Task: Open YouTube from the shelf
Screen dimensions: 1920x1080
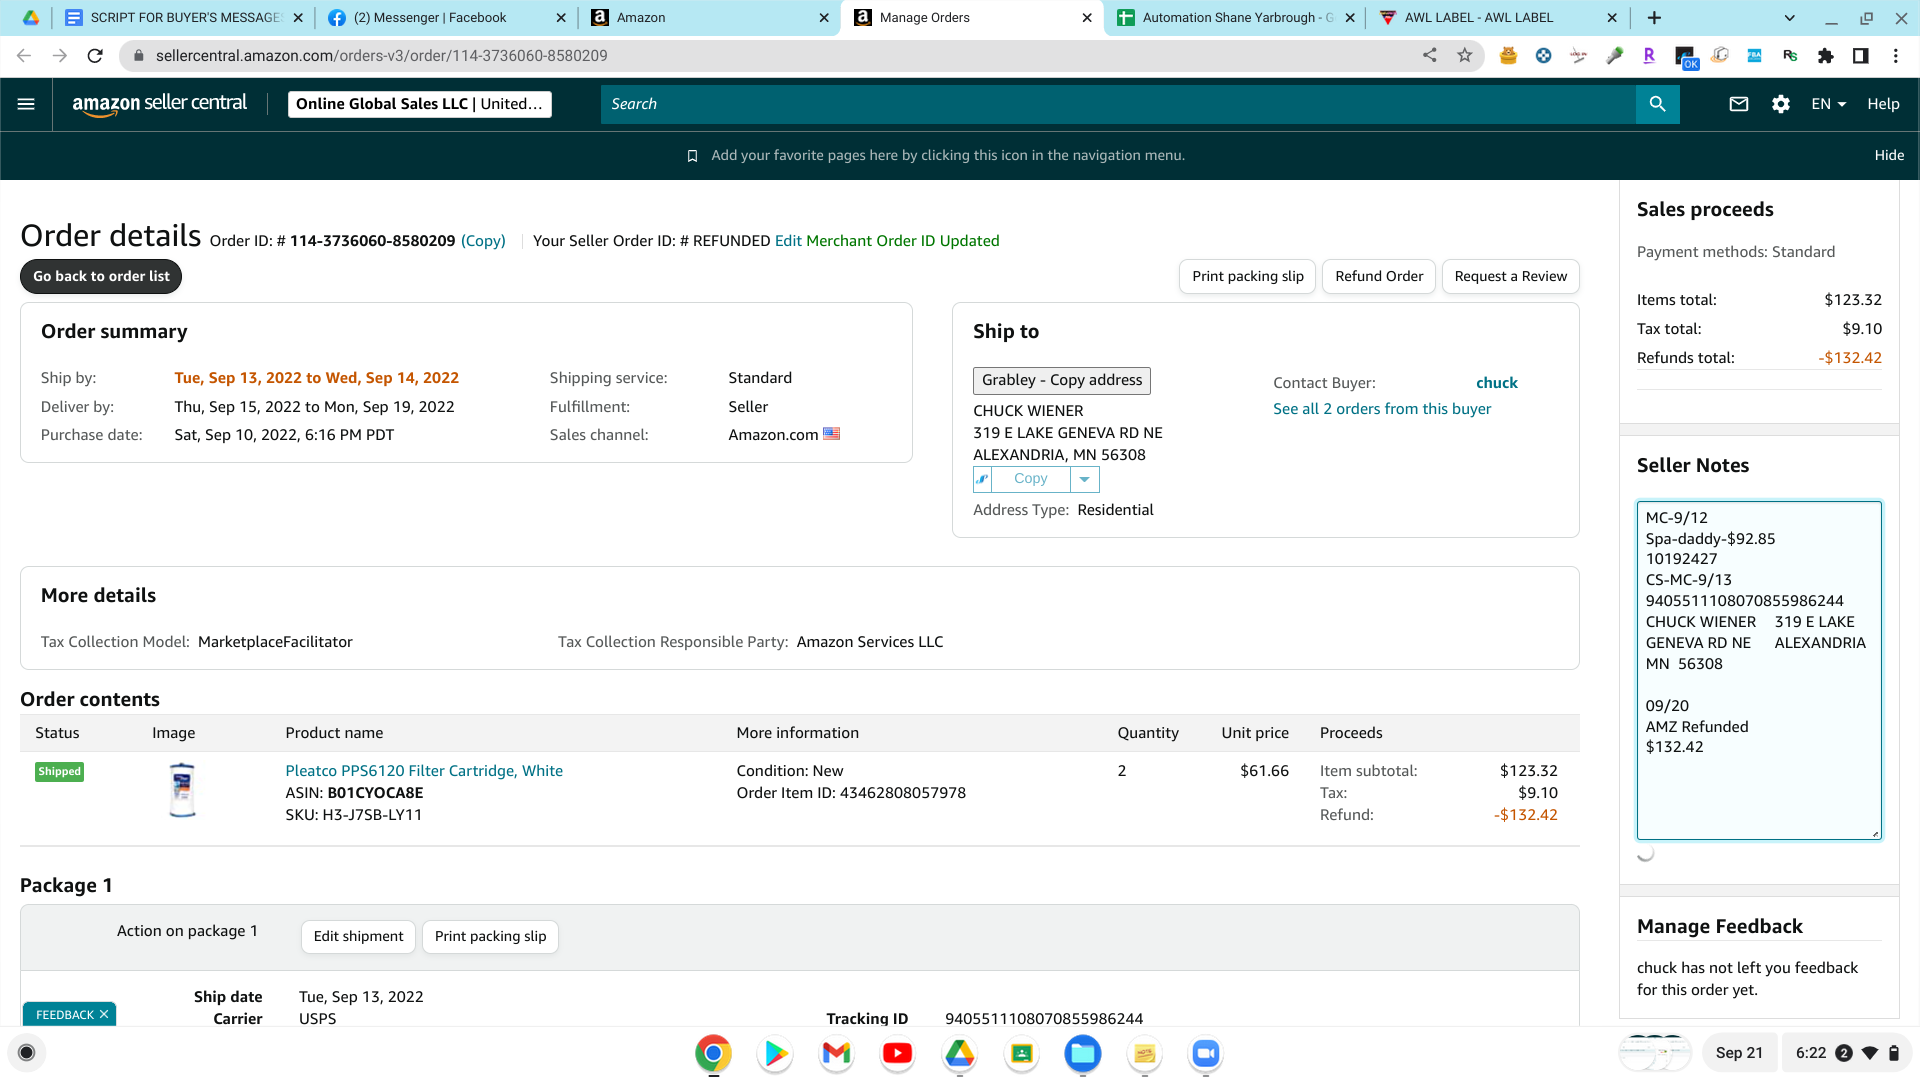Action: coord(898,1053)
